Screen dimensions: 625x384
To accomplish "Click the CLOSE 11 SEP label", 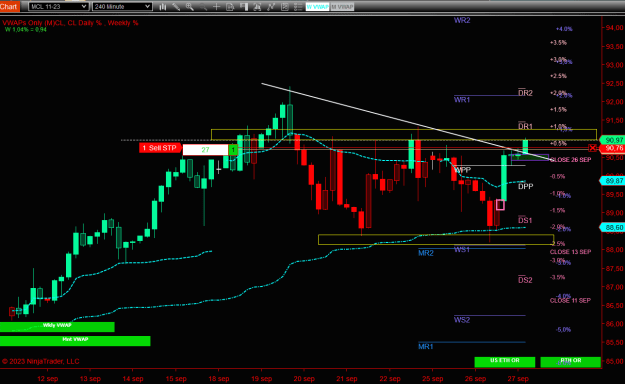I will [x=570, y=300].
